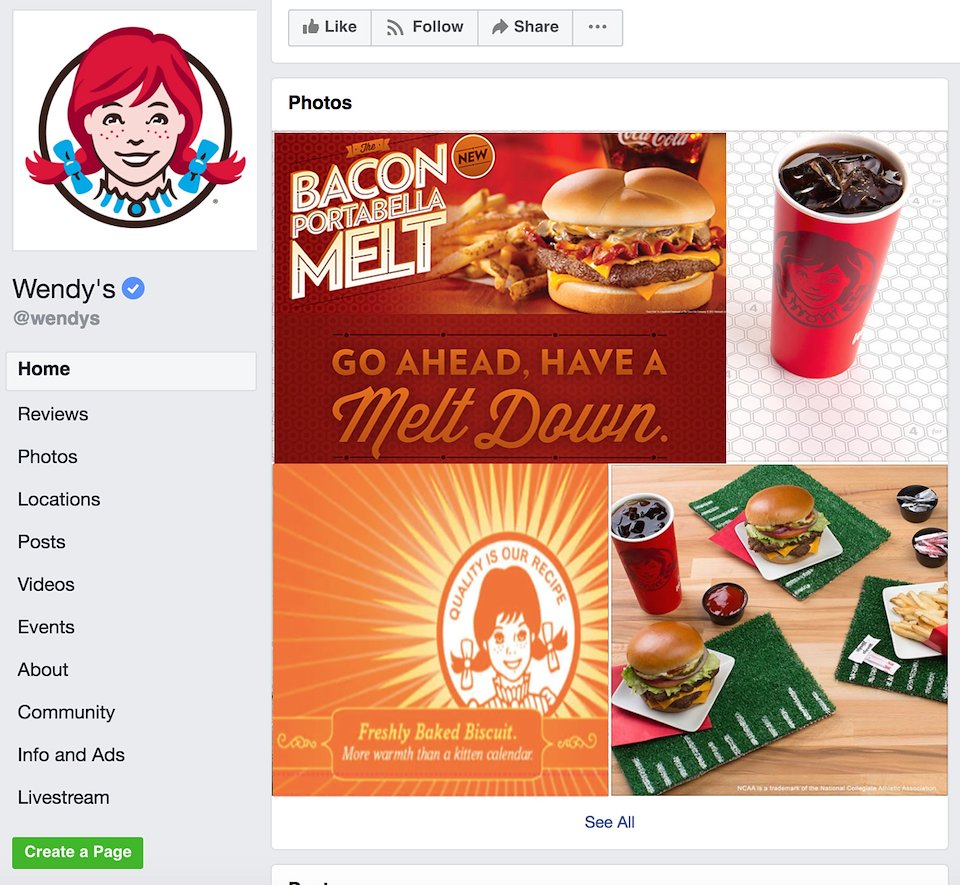Navigate to Posts in sidebar
The image size is (960, 885).
click(x=41, y=542)
